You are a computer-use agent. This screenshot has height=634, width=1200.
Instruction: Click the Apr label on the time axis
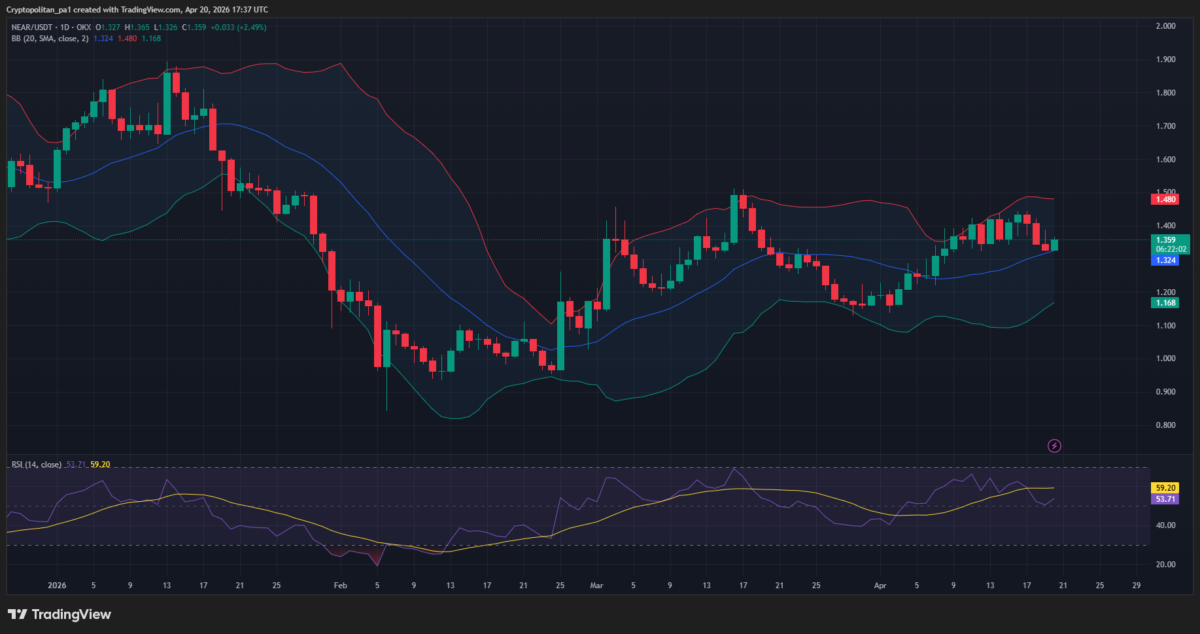pos(880,585)
